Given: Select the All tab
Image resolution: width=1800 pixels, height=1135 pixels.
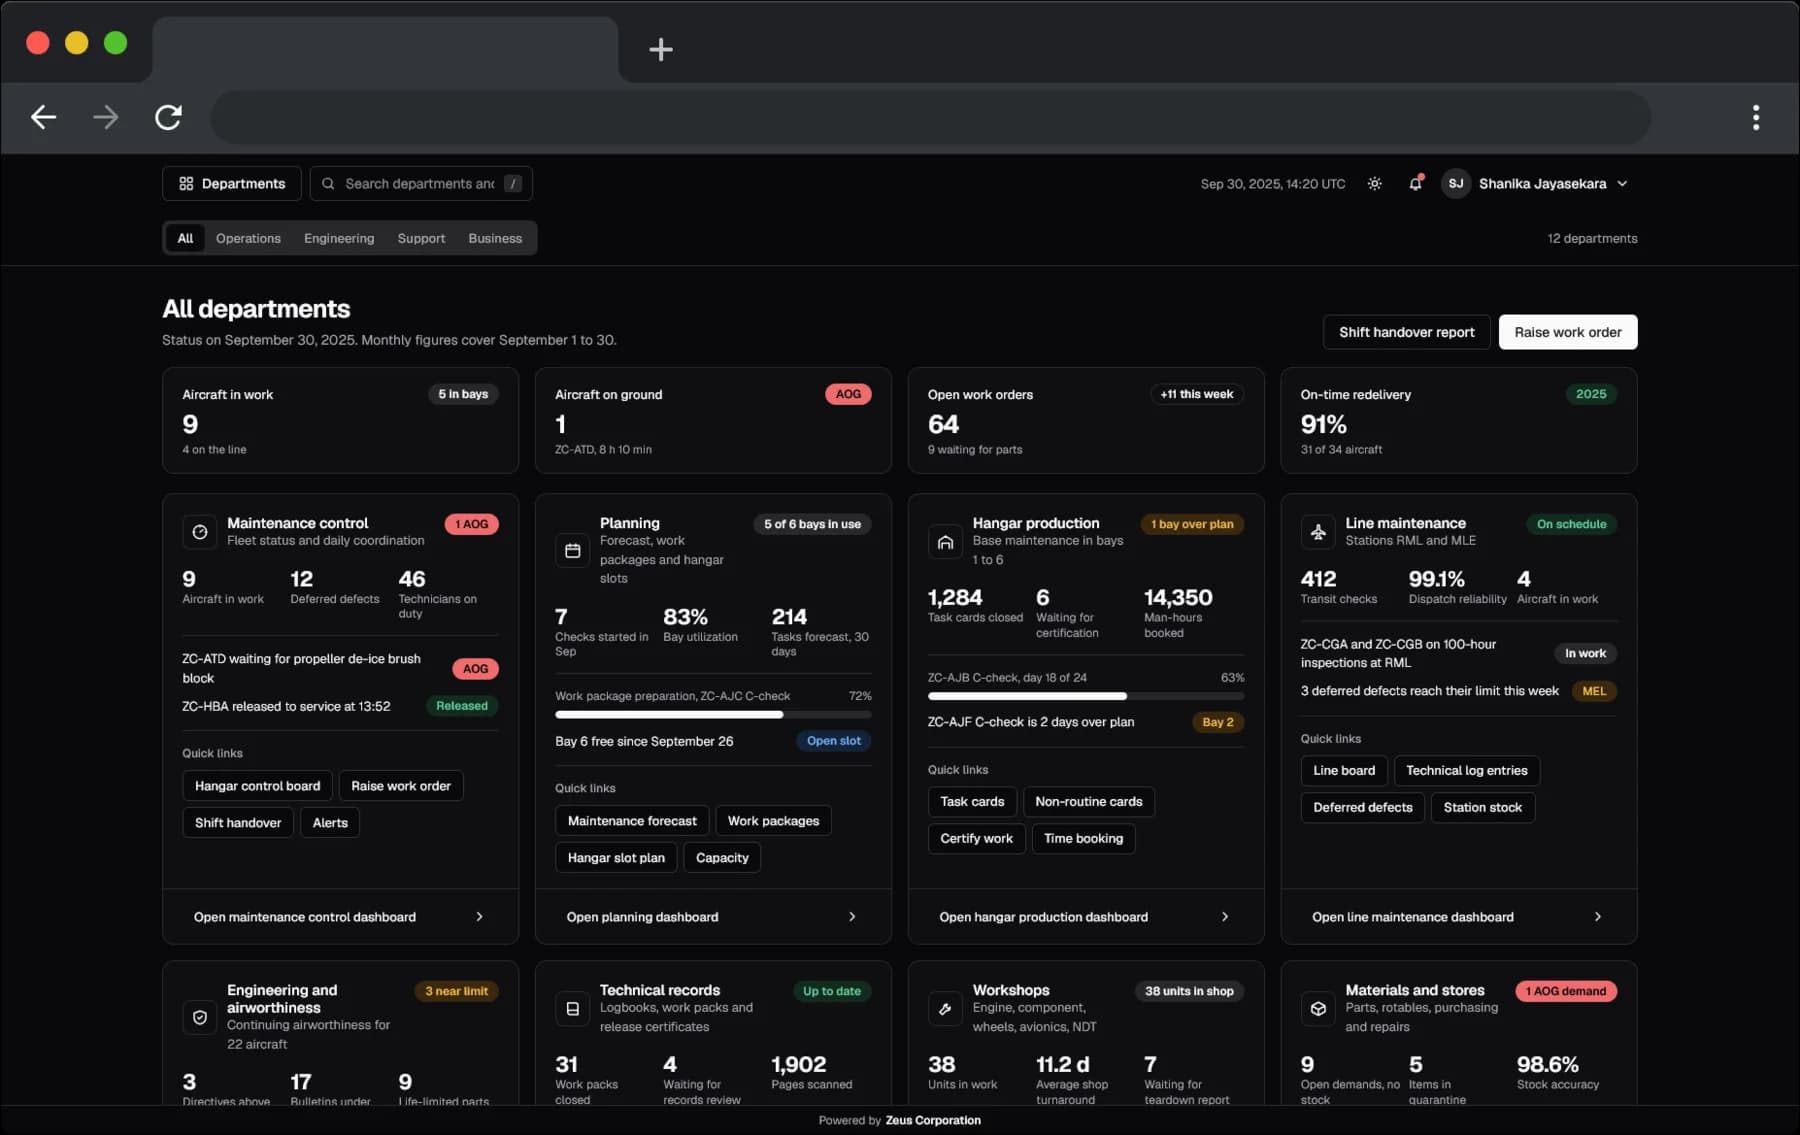Looking at the screenshot, I should pos(185,238).
